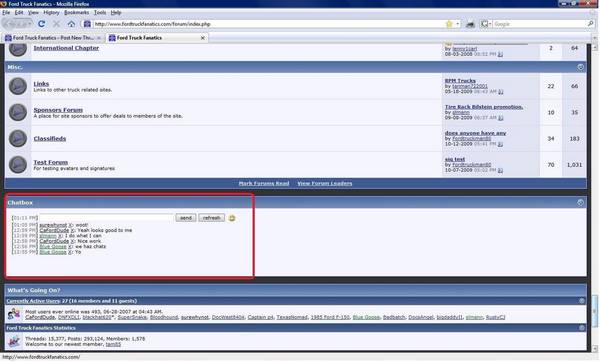The width and height of the screenshot is (600, 362).
Task: Refresh the chatbox messages
Action: (211, 218)
